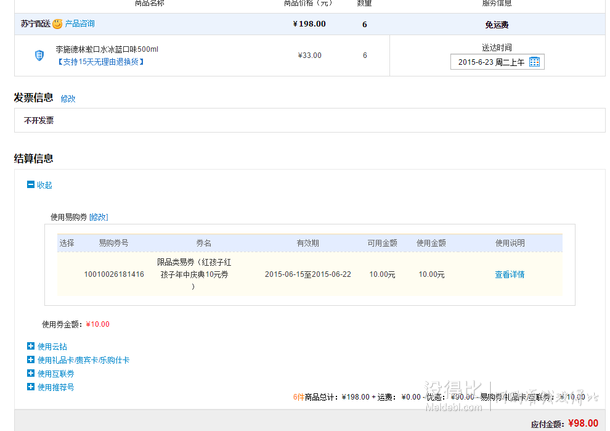
Task: Click the quantity 6 in product row
Action: coord(364,56)
